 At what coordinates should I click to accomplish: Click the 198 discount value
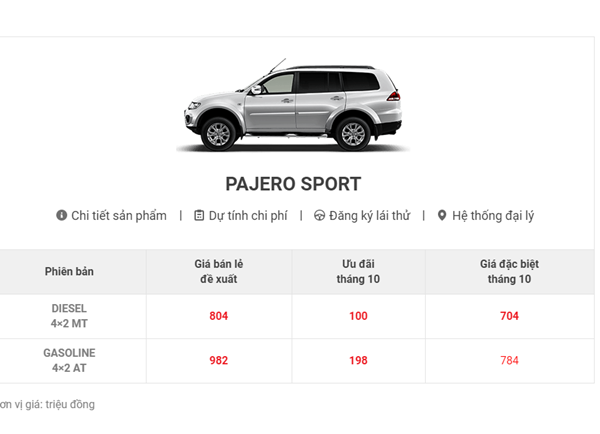click(358, 361)
